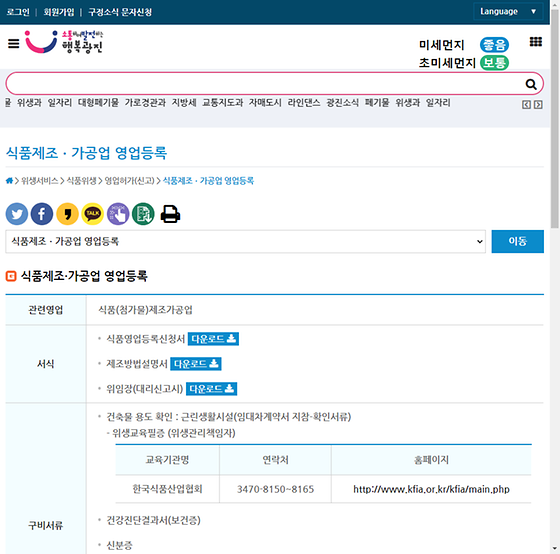560x554 pixels.
Task: Click the 한국식품산업협회 cell
Action: point(168,489)
